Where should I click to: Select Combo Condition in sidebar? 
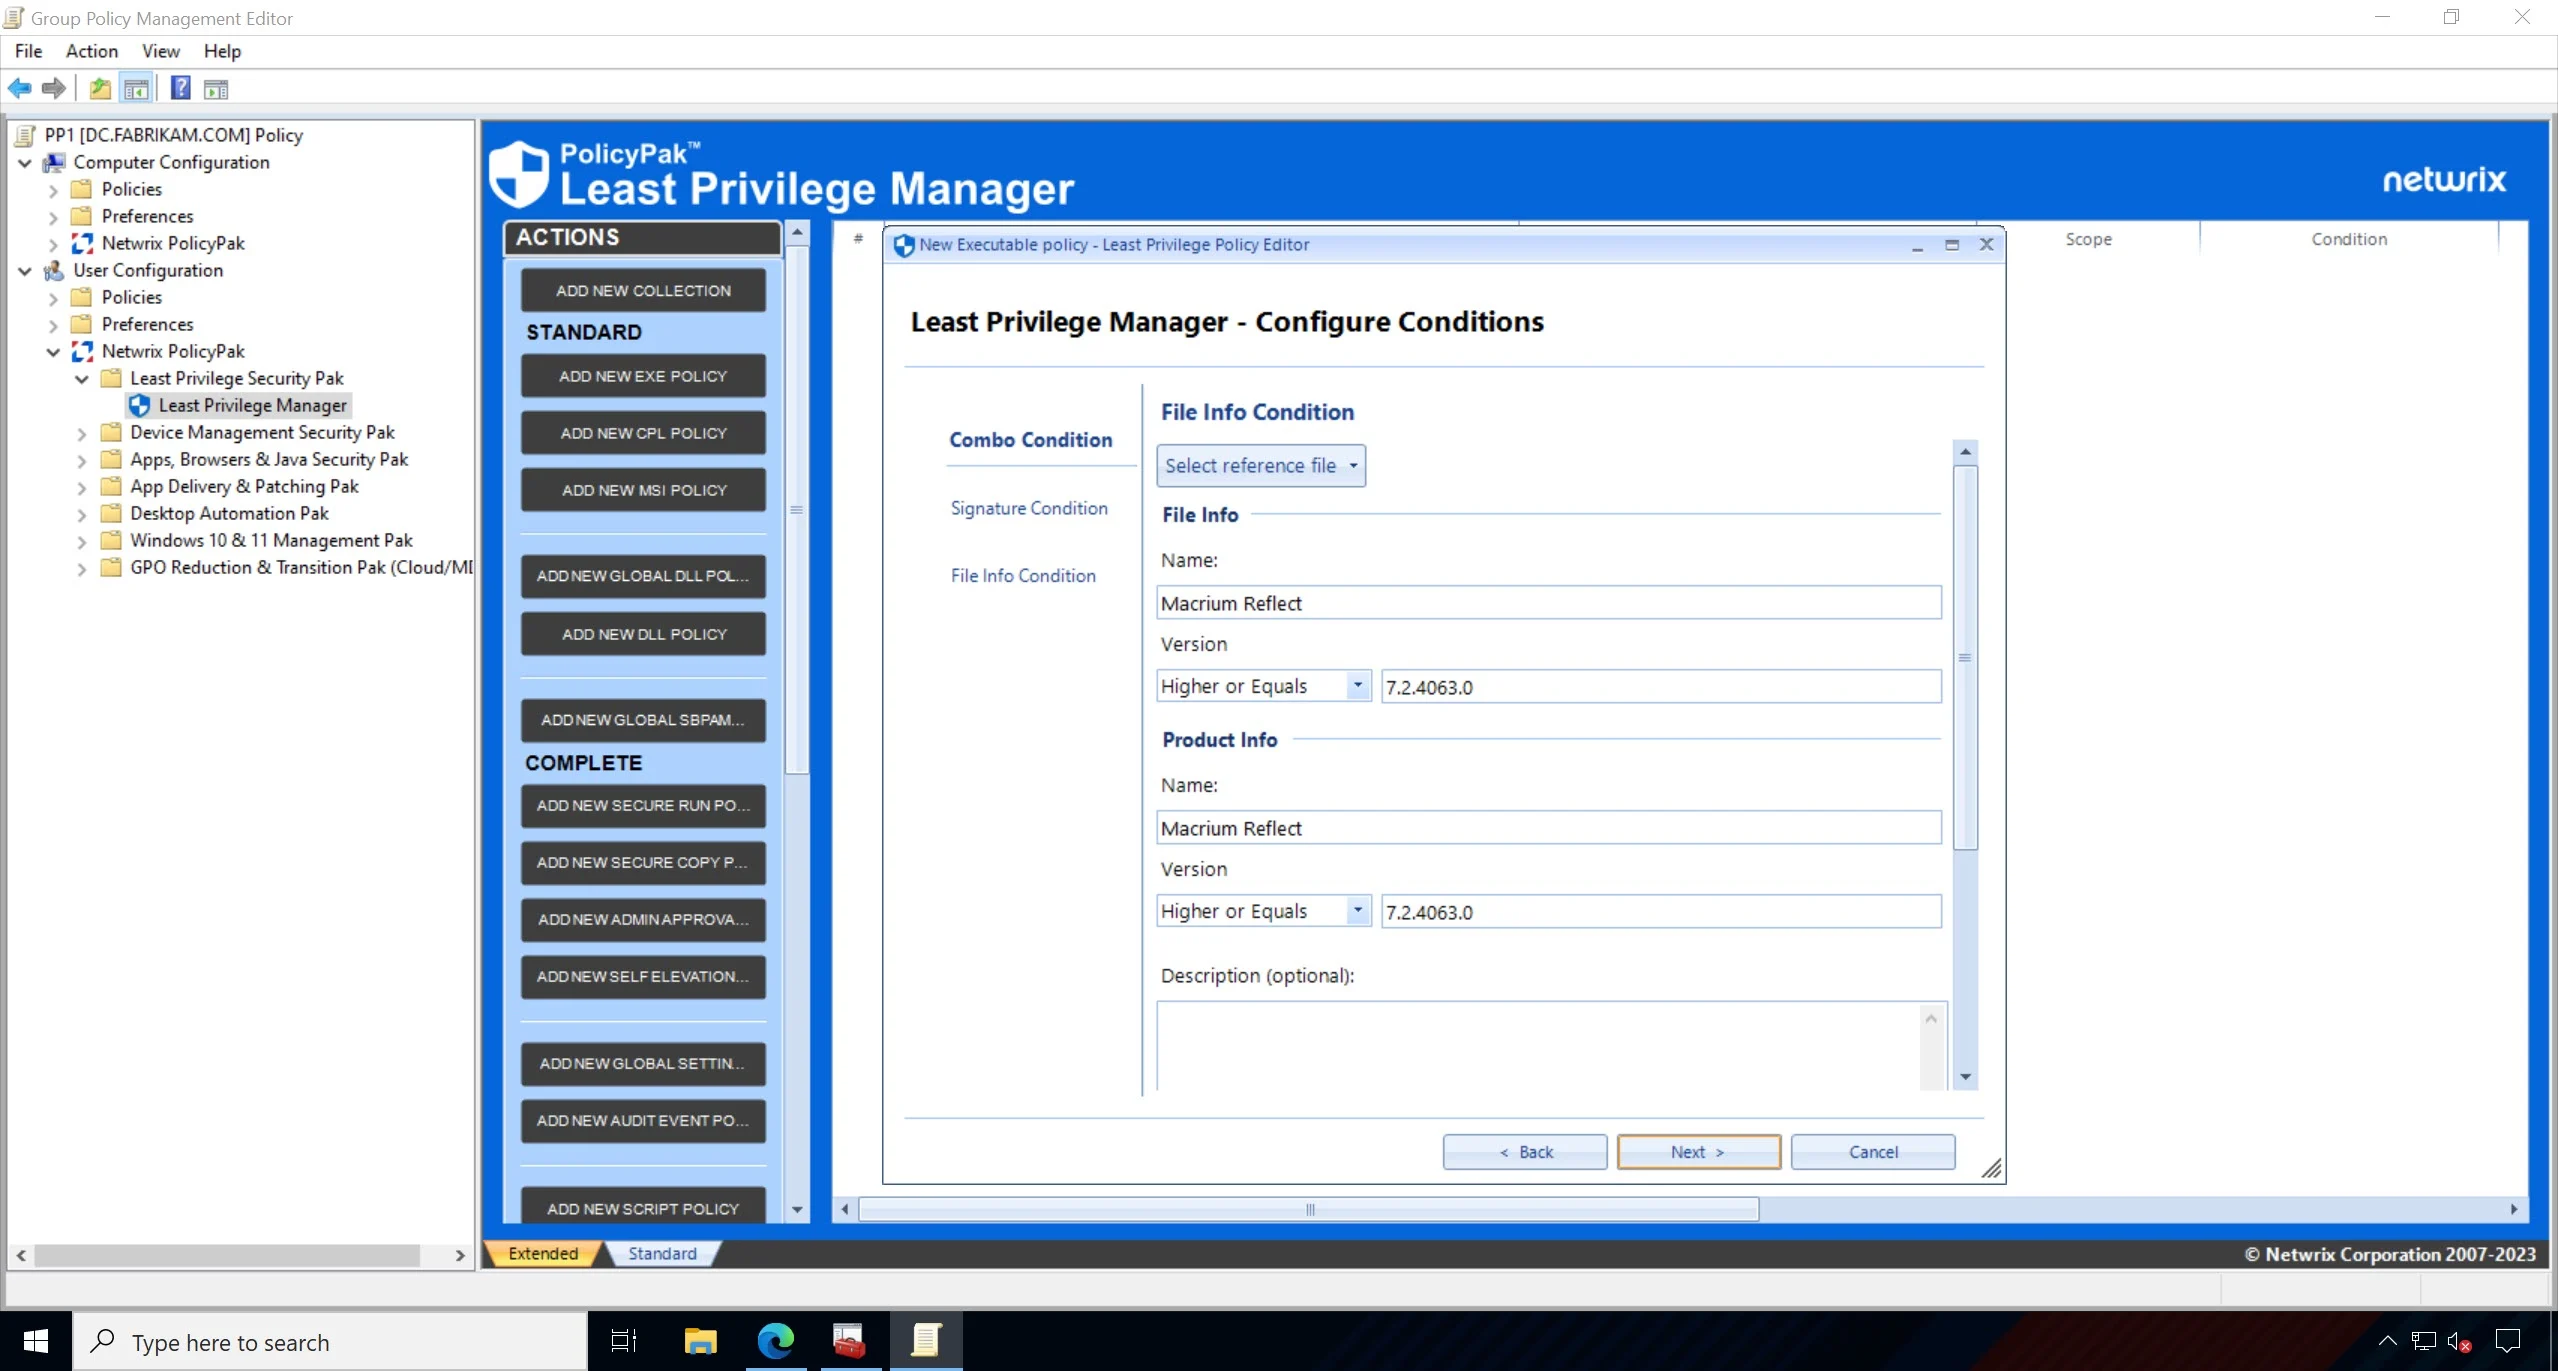[x=1030, y=440]
